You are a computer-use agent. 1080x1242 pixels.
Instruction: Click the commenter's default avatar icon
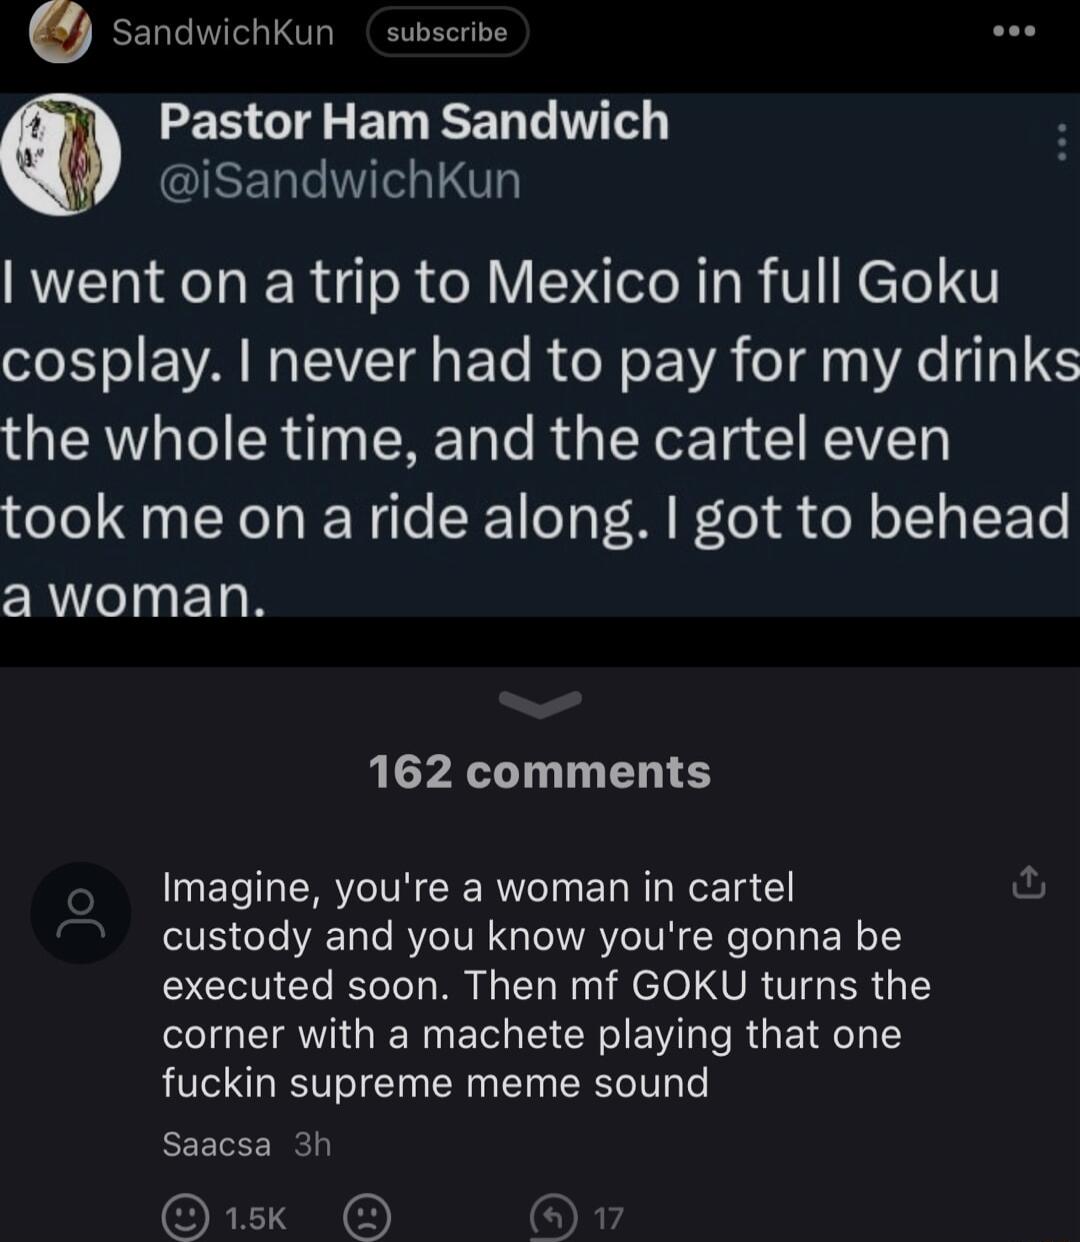[x=80, y=913]
